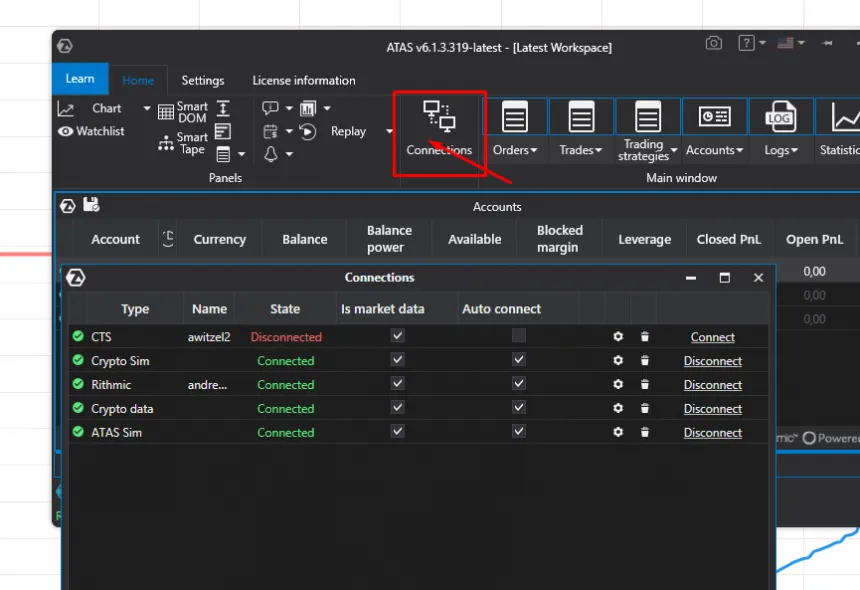The height and width of the screenshot is (590, 860).
Task: Click the State column header
Action: [285, 309]
